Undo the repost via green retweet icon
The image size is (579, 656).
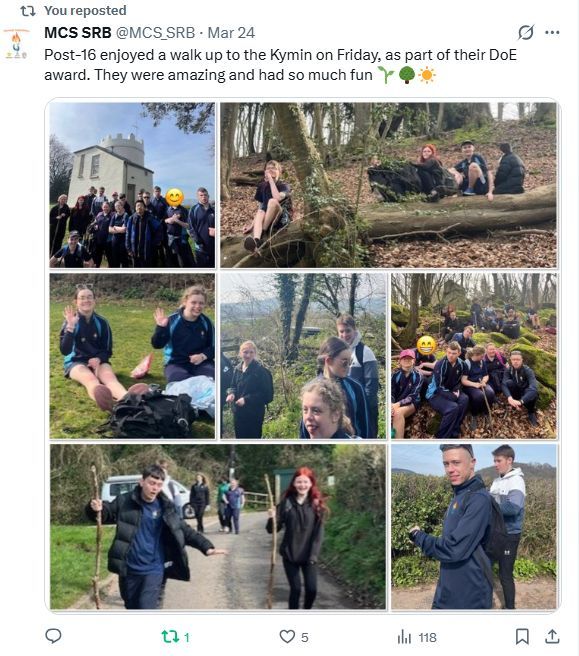coord(170,637)
